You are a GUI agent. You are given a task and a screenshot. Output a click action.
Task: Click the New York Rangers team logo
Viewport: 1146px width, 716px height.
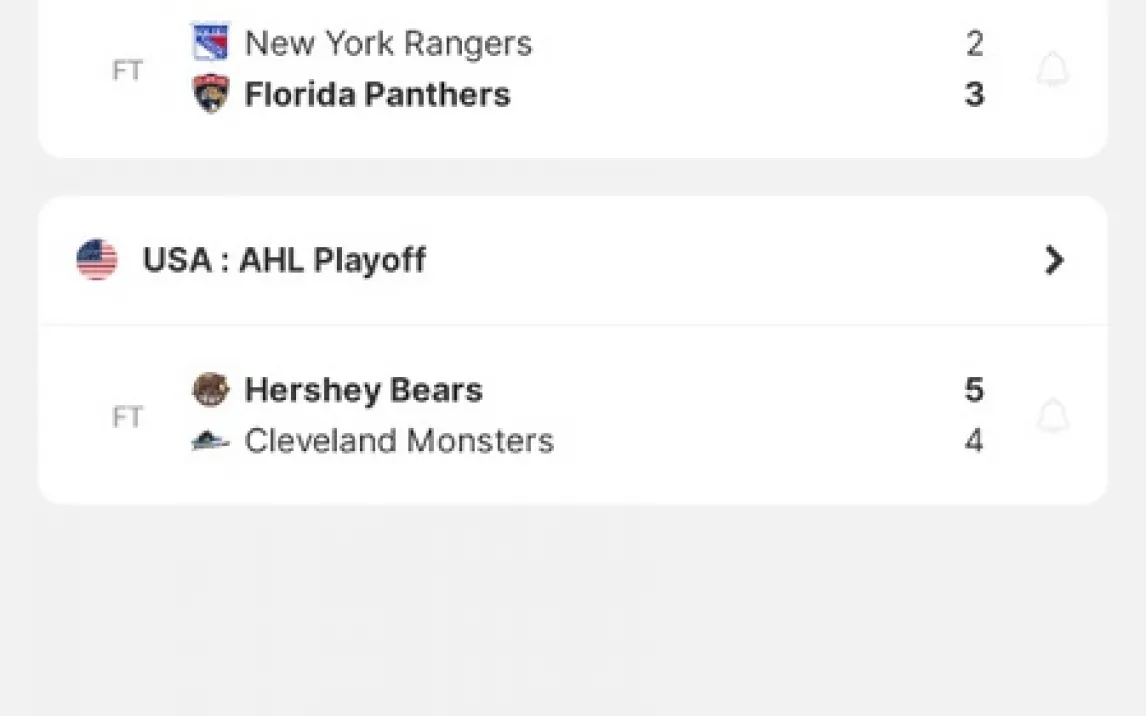tap(211, 42)
